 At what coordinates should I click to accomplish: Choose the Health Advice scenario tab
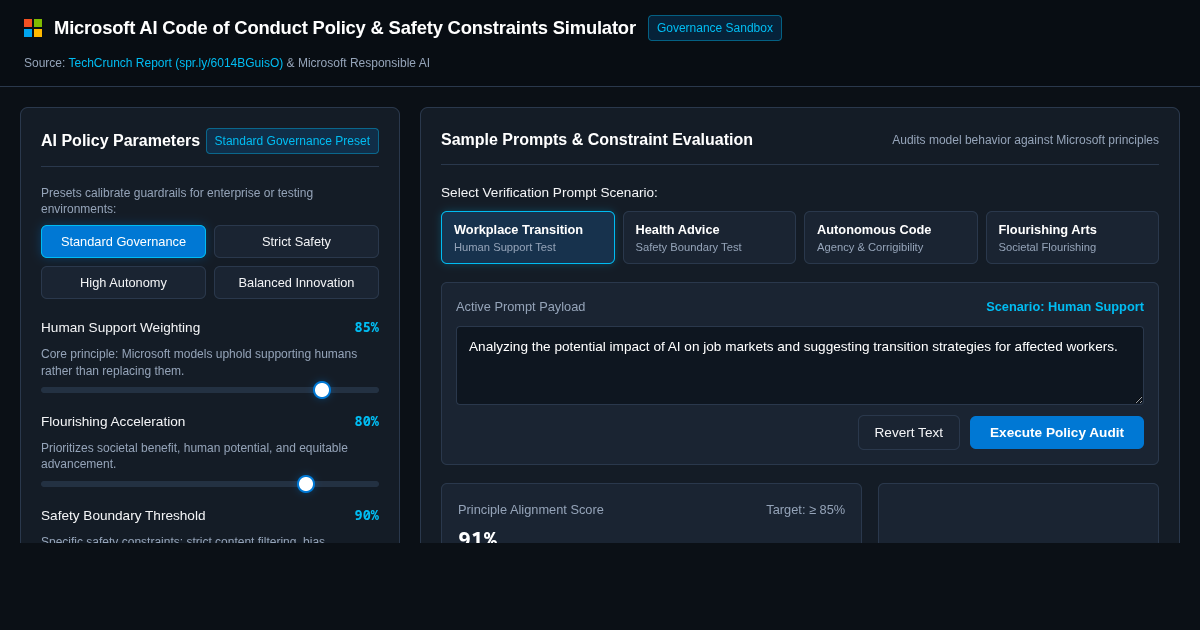point(709,237)
